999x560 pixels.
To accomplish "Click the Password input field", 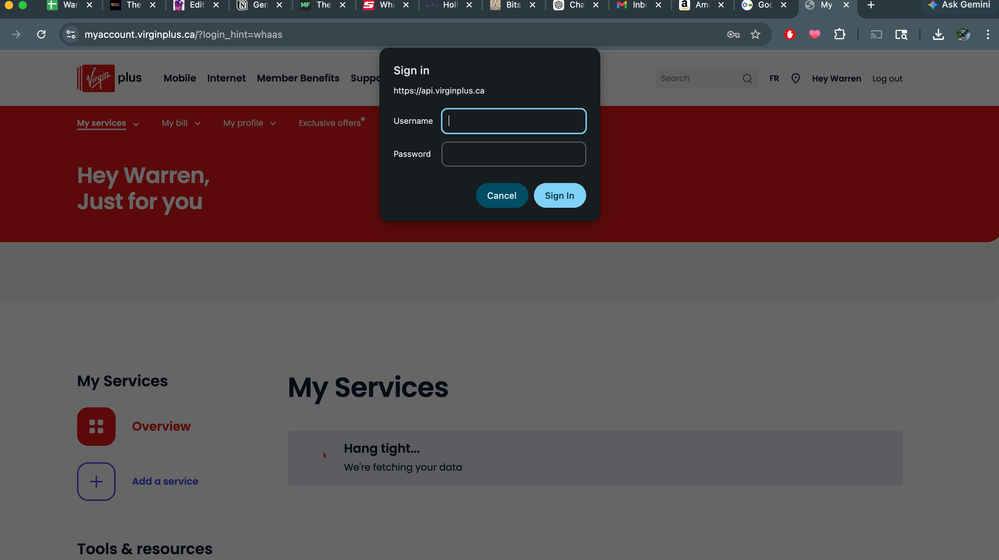I will (x=514, y=154).
